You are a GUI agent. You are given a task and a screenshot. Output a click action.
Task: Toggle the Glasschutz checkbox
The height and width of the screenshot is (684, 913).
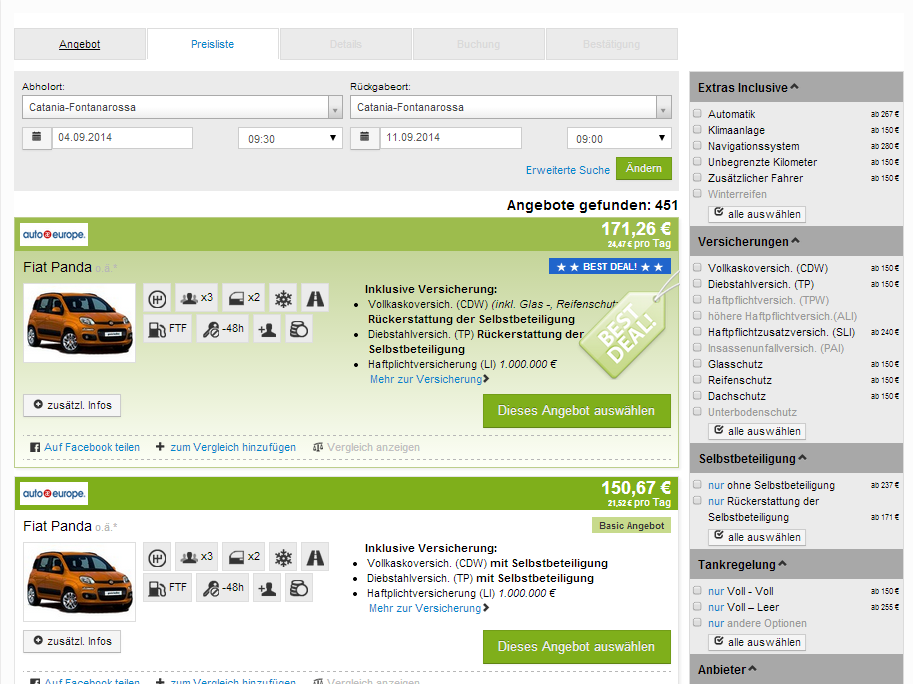coord(698,364)
